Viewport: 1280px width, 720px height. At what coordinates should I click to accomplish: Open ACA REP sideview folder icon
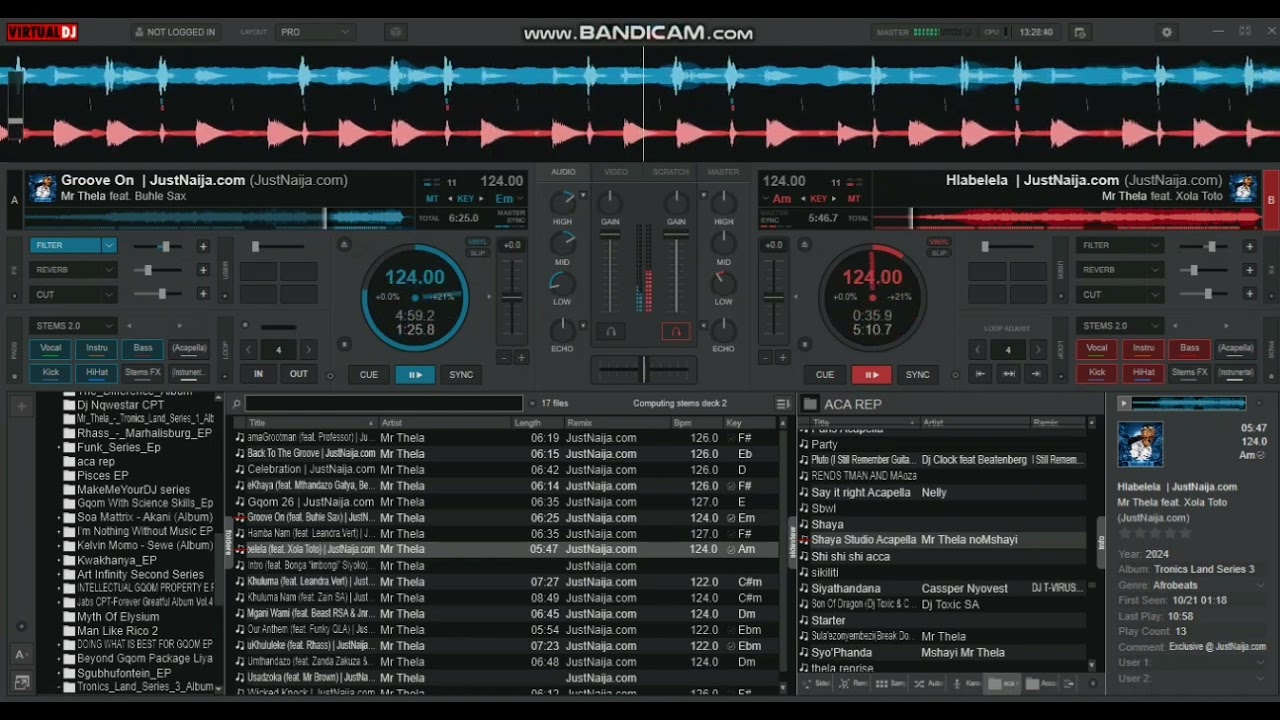click(x=810, y=404)
